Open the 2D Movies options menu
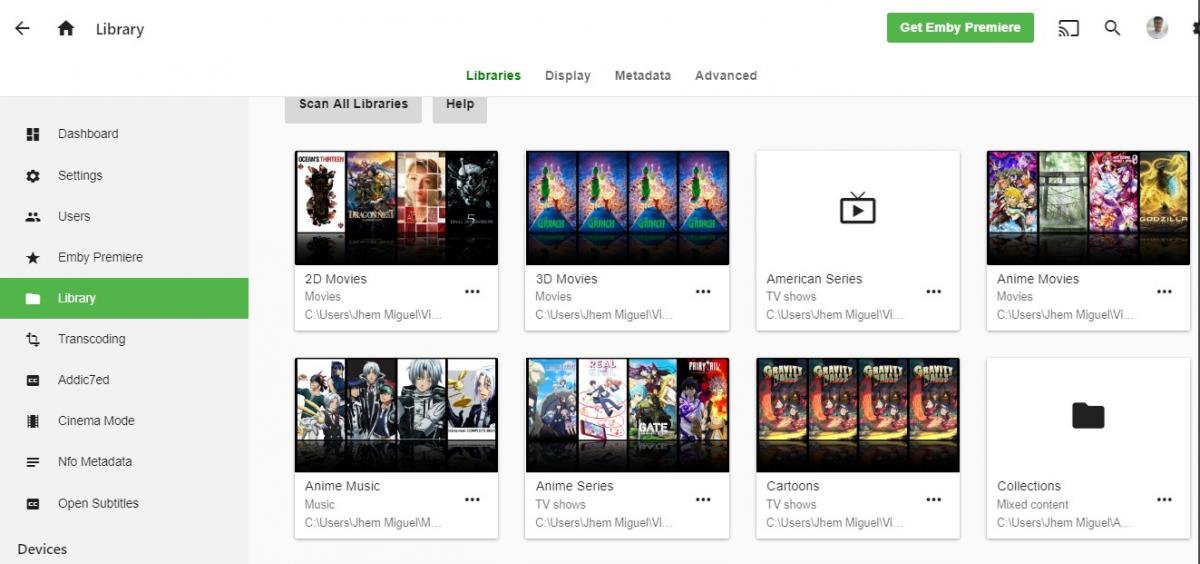1200x564 pixels. (472, 292)
